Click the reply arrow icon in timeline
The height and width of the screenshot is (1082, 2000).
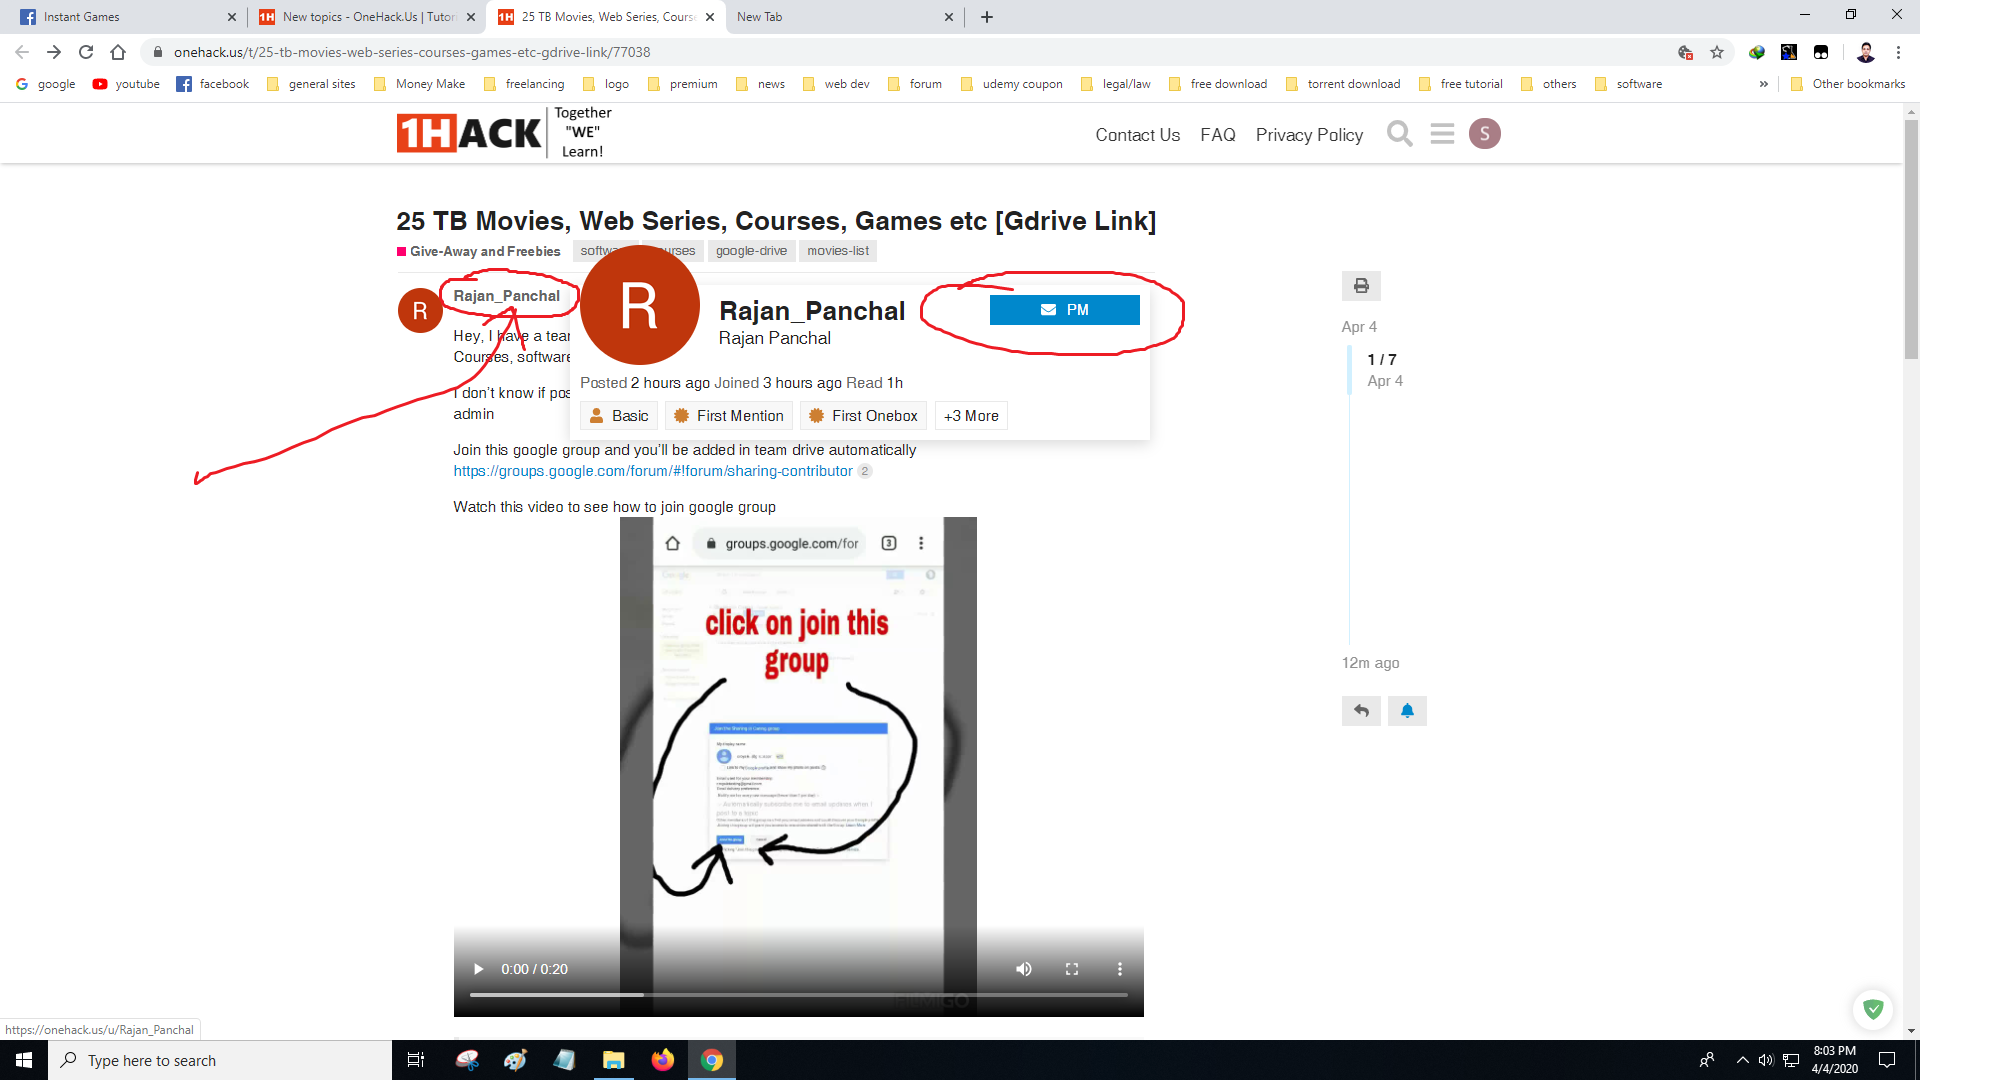pos(1361,711)
